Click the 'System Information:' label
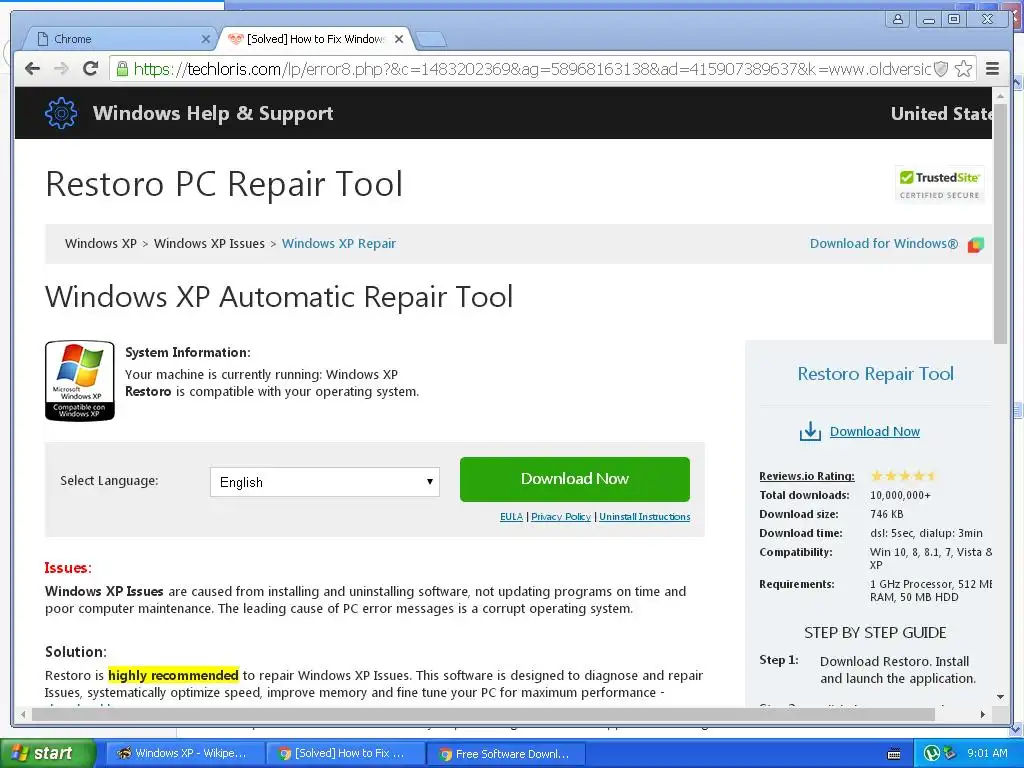This screenshot has width=1024, height=768. pos(187,353)
